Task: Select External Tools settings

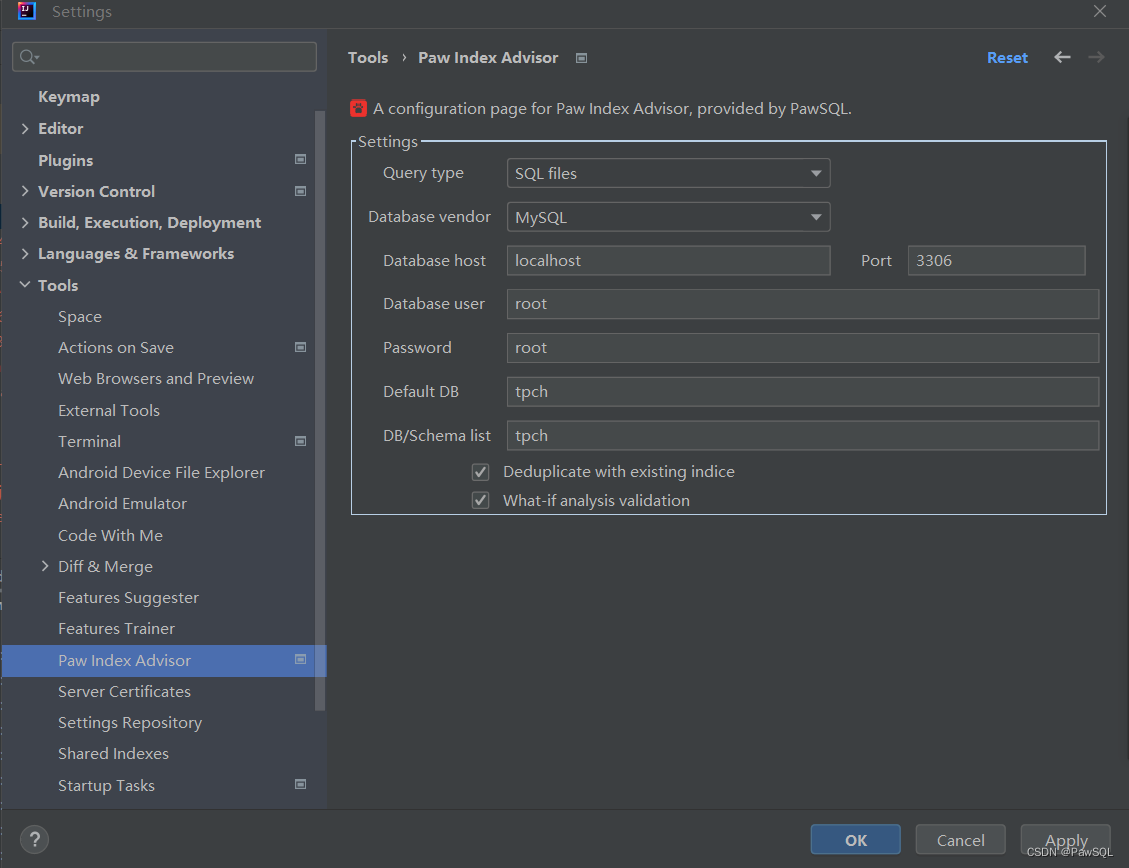Action: click(x=109, y=410)
